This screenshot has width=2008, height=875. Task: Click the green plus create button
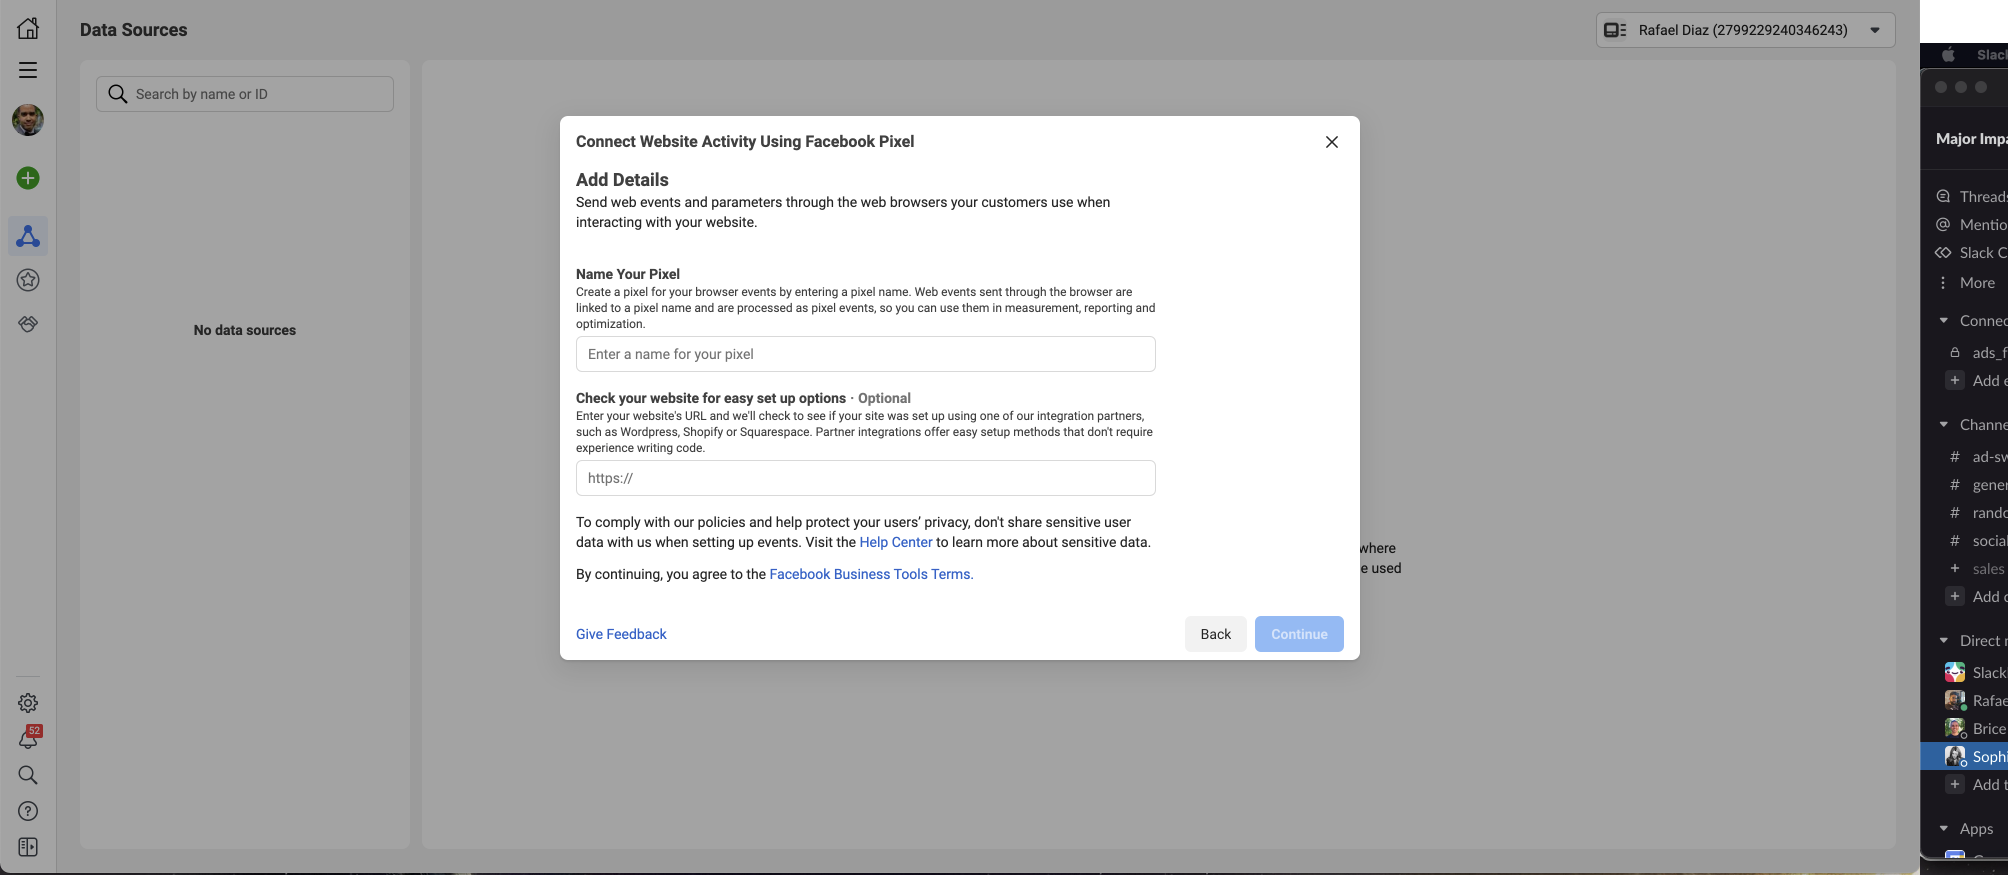[x=28, y=178]
